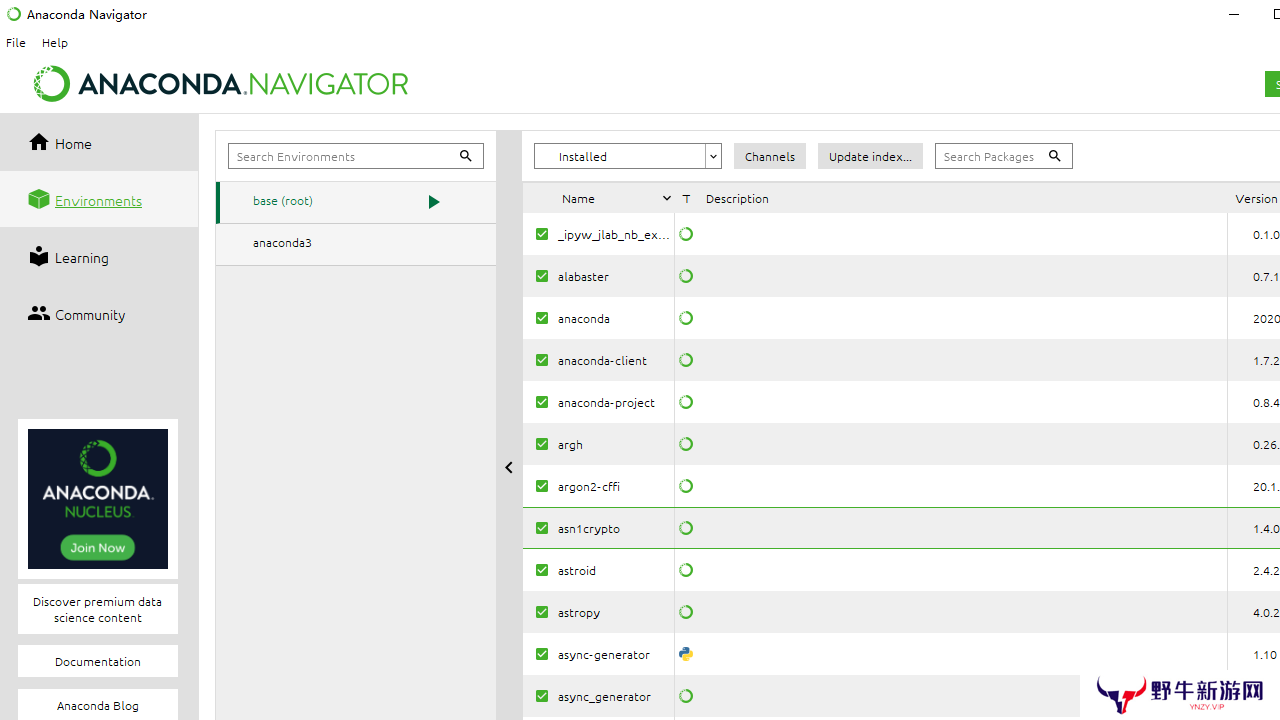Click the Anaconda Navigator title bar icon
The width and height of the screenshot is (1280, 720).
14,14
